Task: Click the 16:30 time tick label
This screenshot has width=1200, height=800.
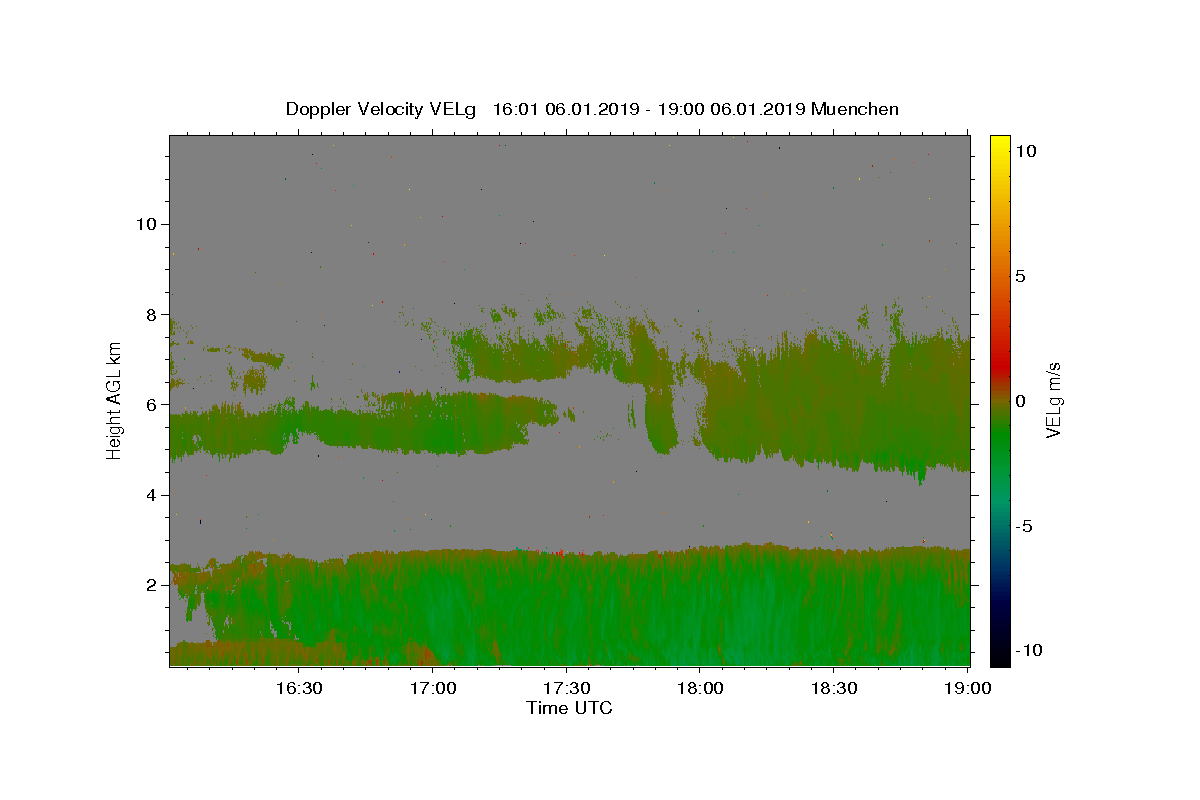Action: coord(299,689)
